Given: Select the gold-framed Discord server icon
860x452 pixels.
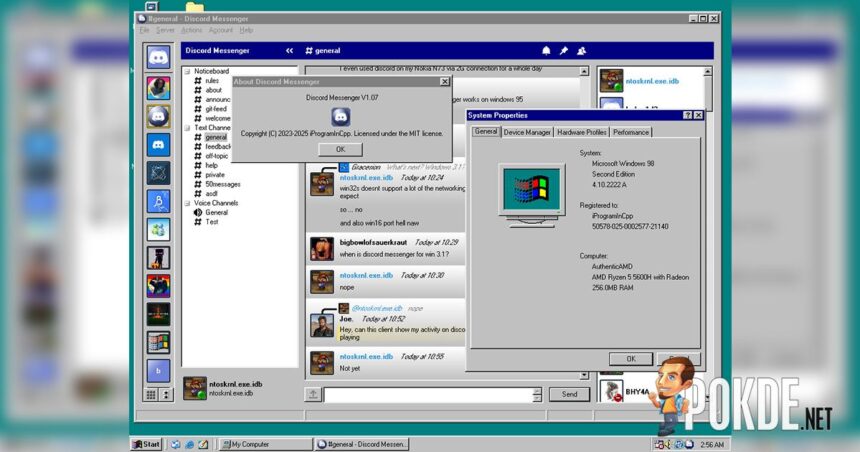Looking at the screenshot, I should click(x=159, y=116).
